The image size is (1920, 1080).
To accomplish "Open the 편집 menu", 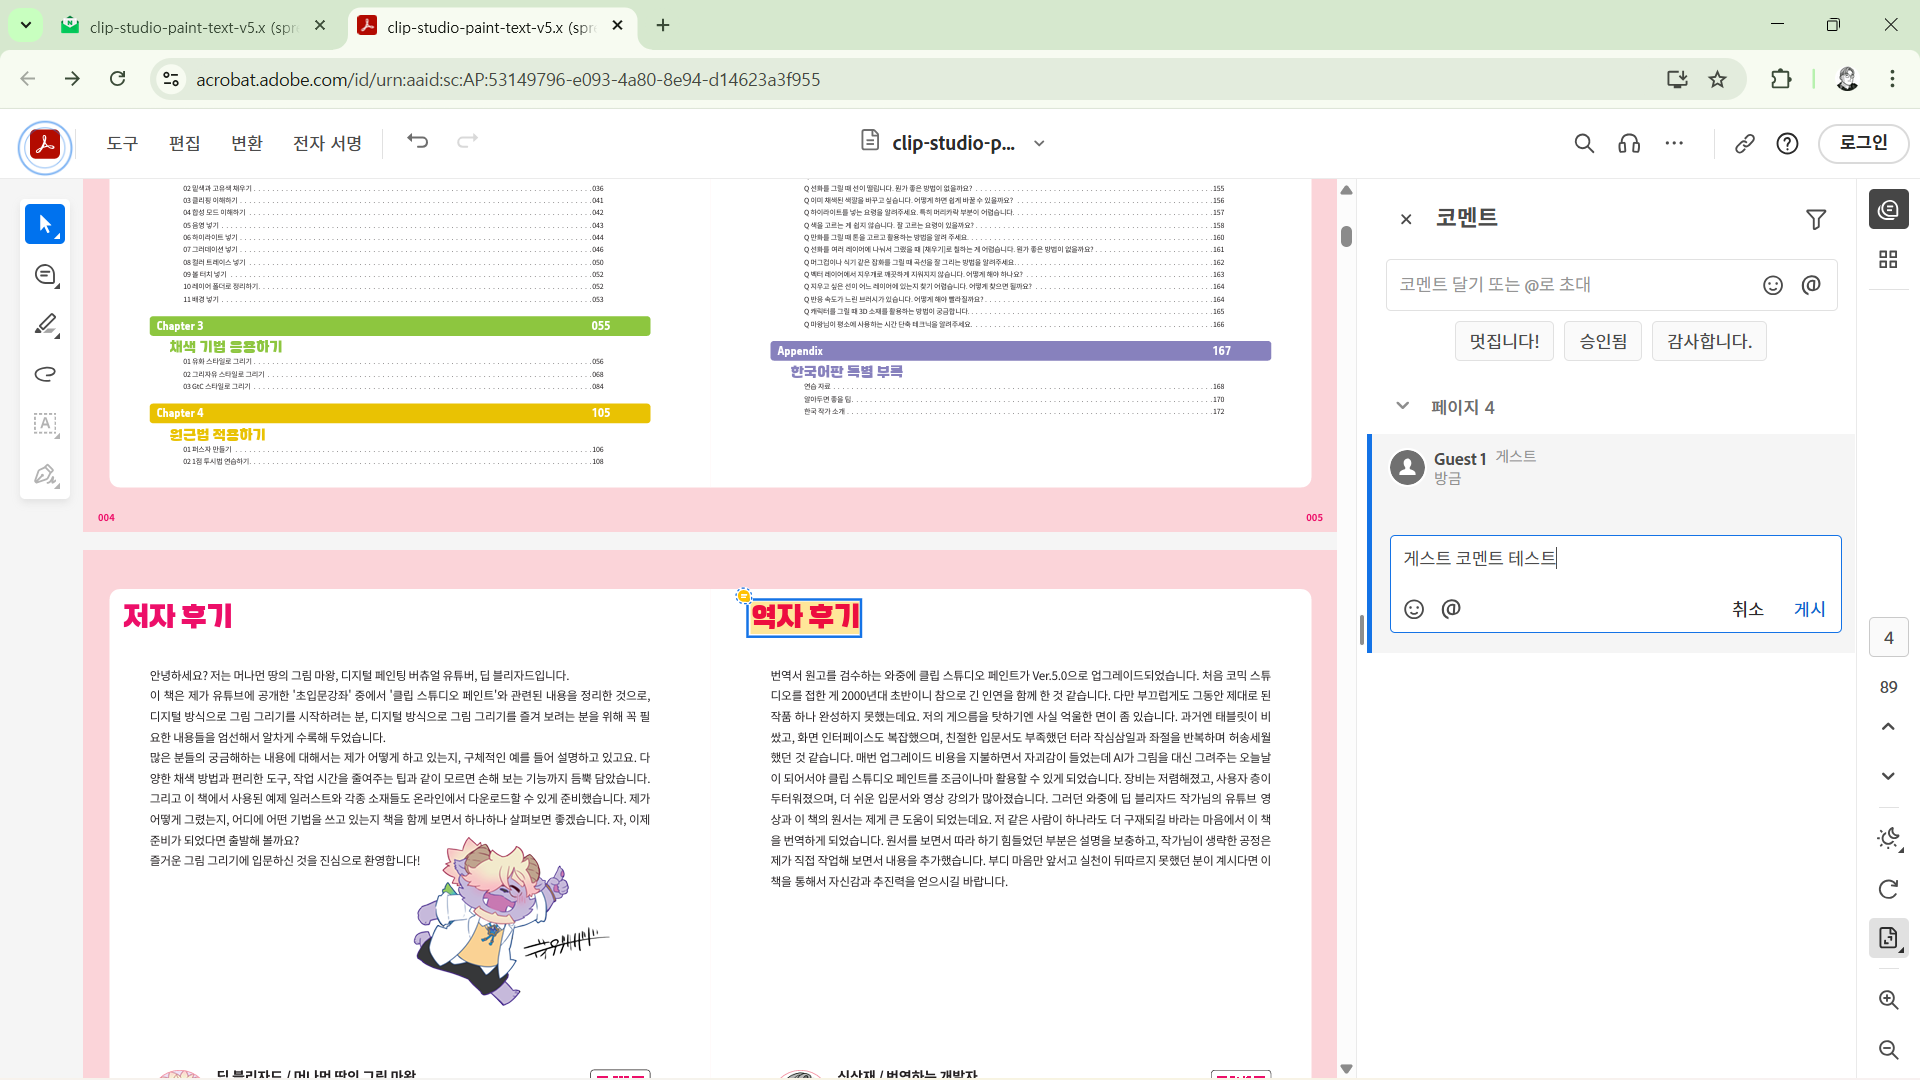I will click(x=184, y=143).
